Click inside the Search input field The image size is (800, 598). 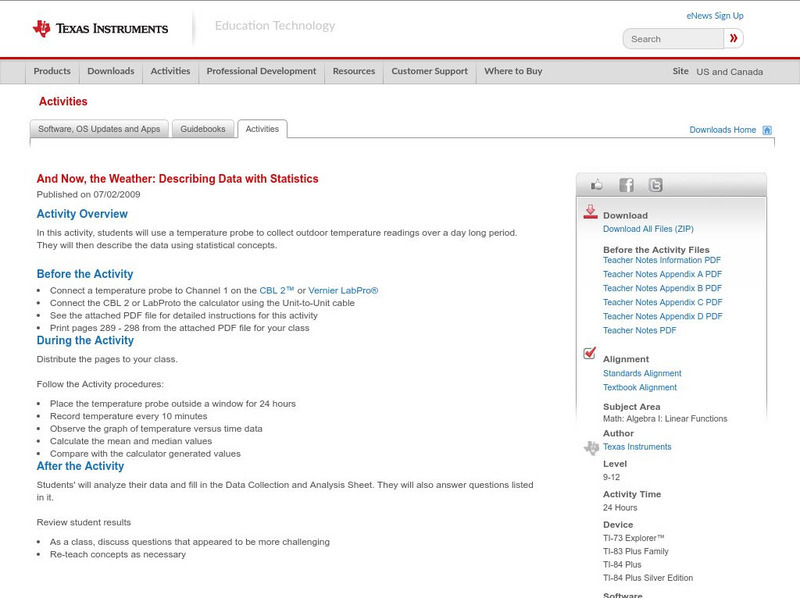click(670, 37)
